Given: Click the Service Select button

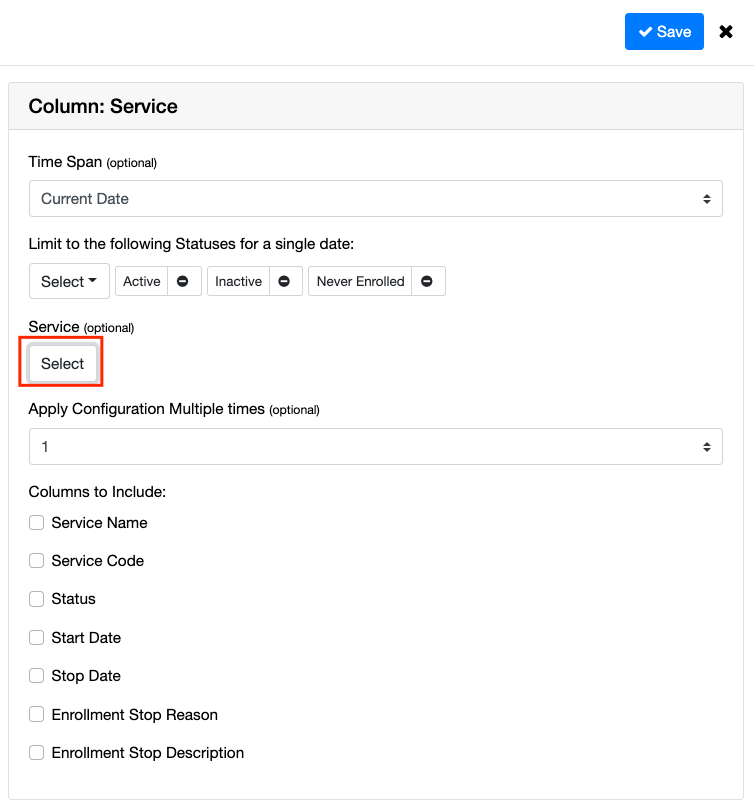Looking at the screenshot, I should 62,363.
